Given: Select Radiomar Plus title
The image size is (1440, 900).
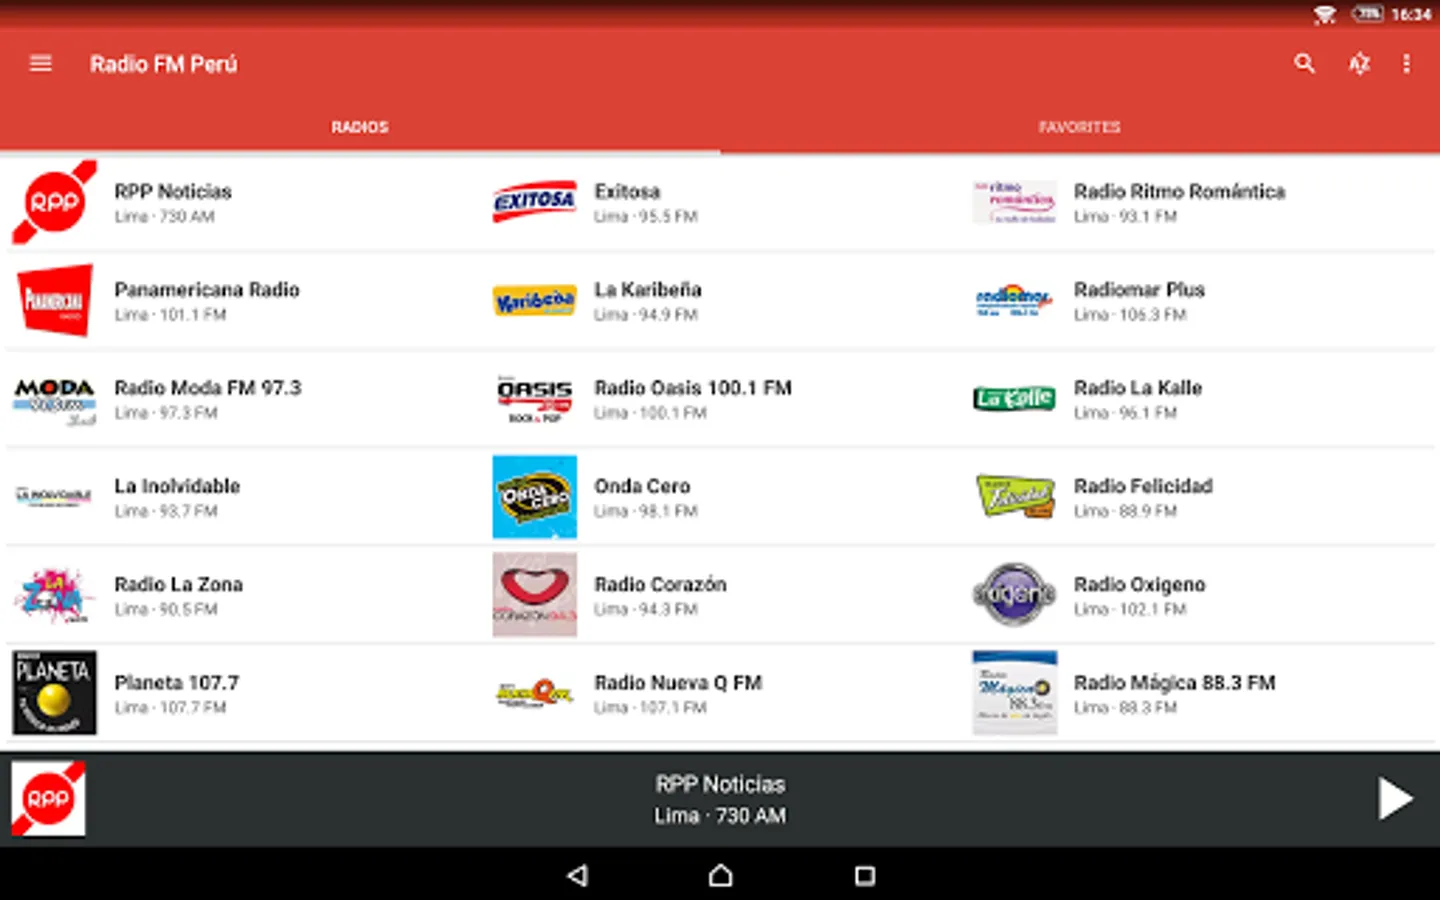Looking at the screenshot, I should [x=1139, y=289].
